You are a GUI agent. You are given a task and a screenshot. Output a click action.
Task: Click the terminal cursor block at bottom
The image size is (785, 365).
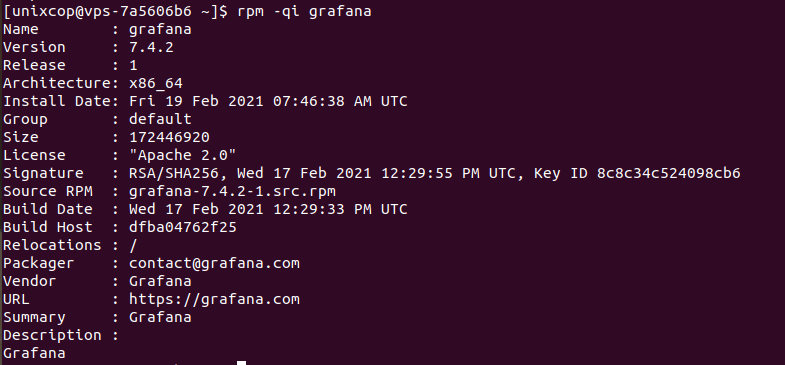(241, 362)
